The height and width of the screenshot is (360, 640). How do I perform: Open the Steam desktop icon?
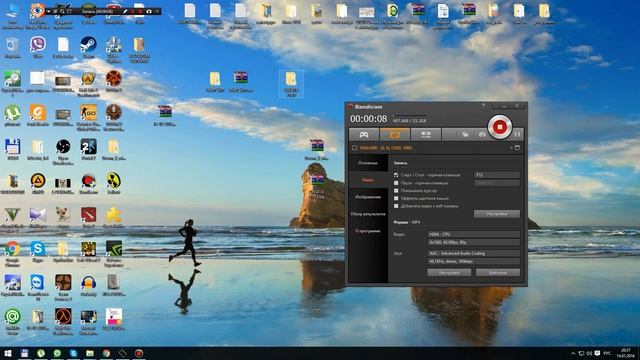(x=88, y=44)
